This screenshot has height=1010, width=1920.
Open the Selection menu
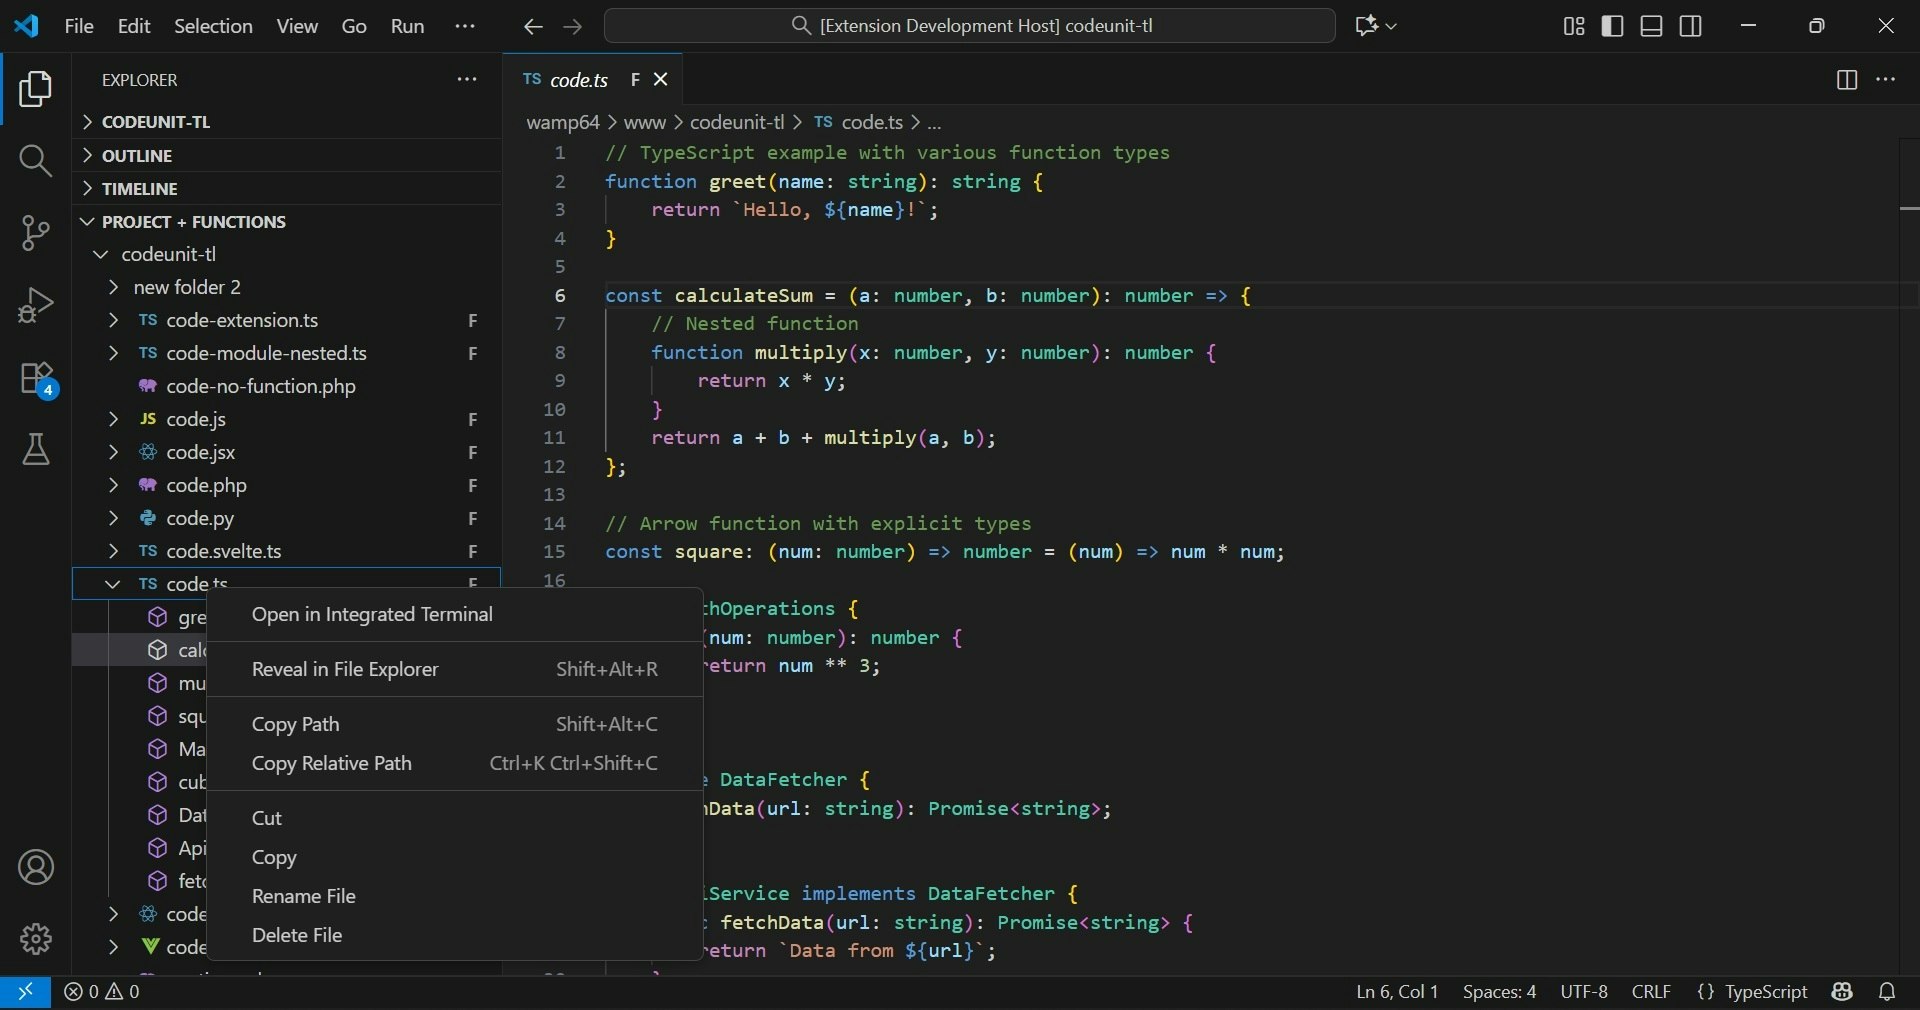(213, 26)
